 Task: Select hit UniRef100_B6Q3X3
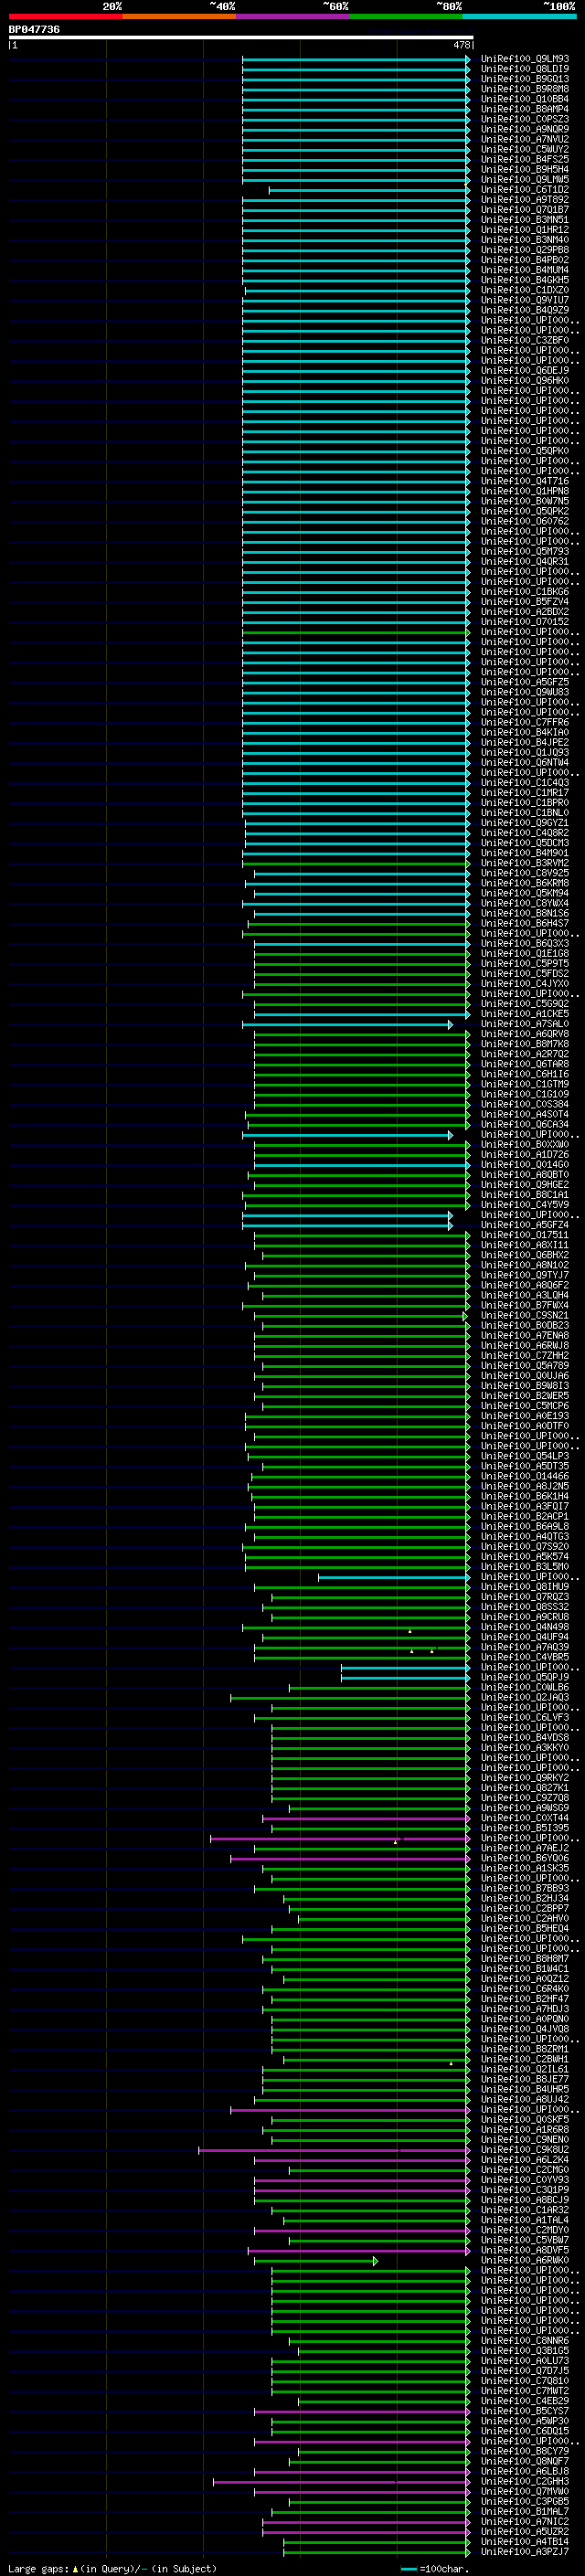click(x=525, y=943)
